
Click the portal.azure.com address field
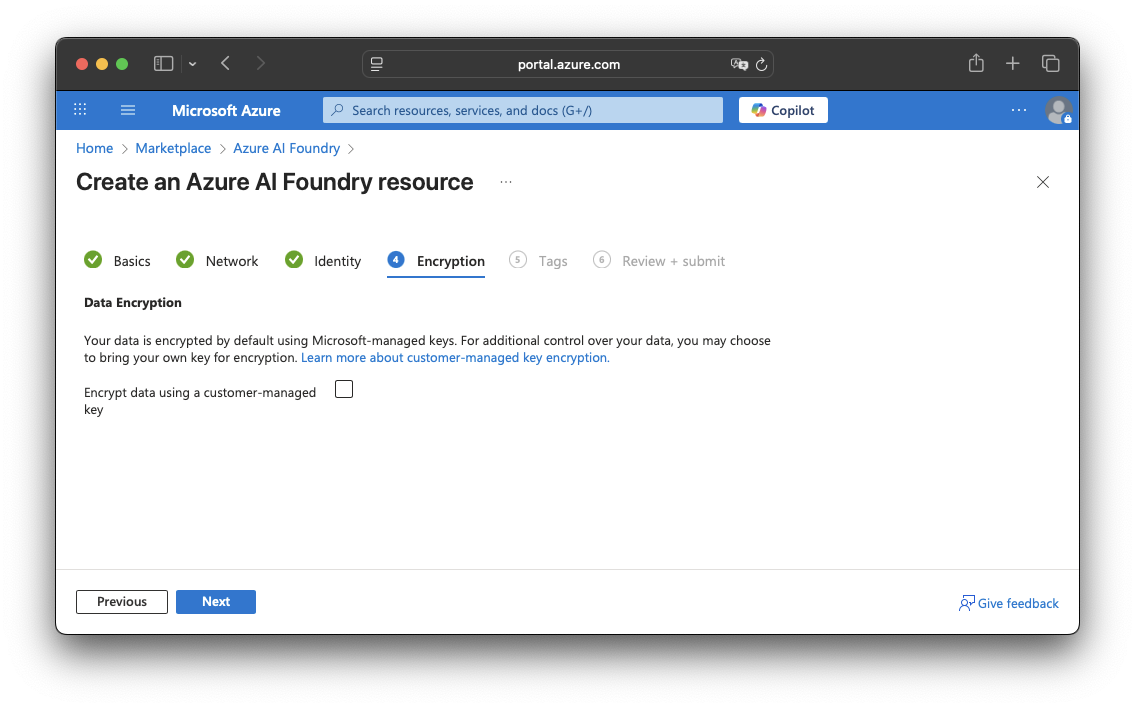point(568,64)
